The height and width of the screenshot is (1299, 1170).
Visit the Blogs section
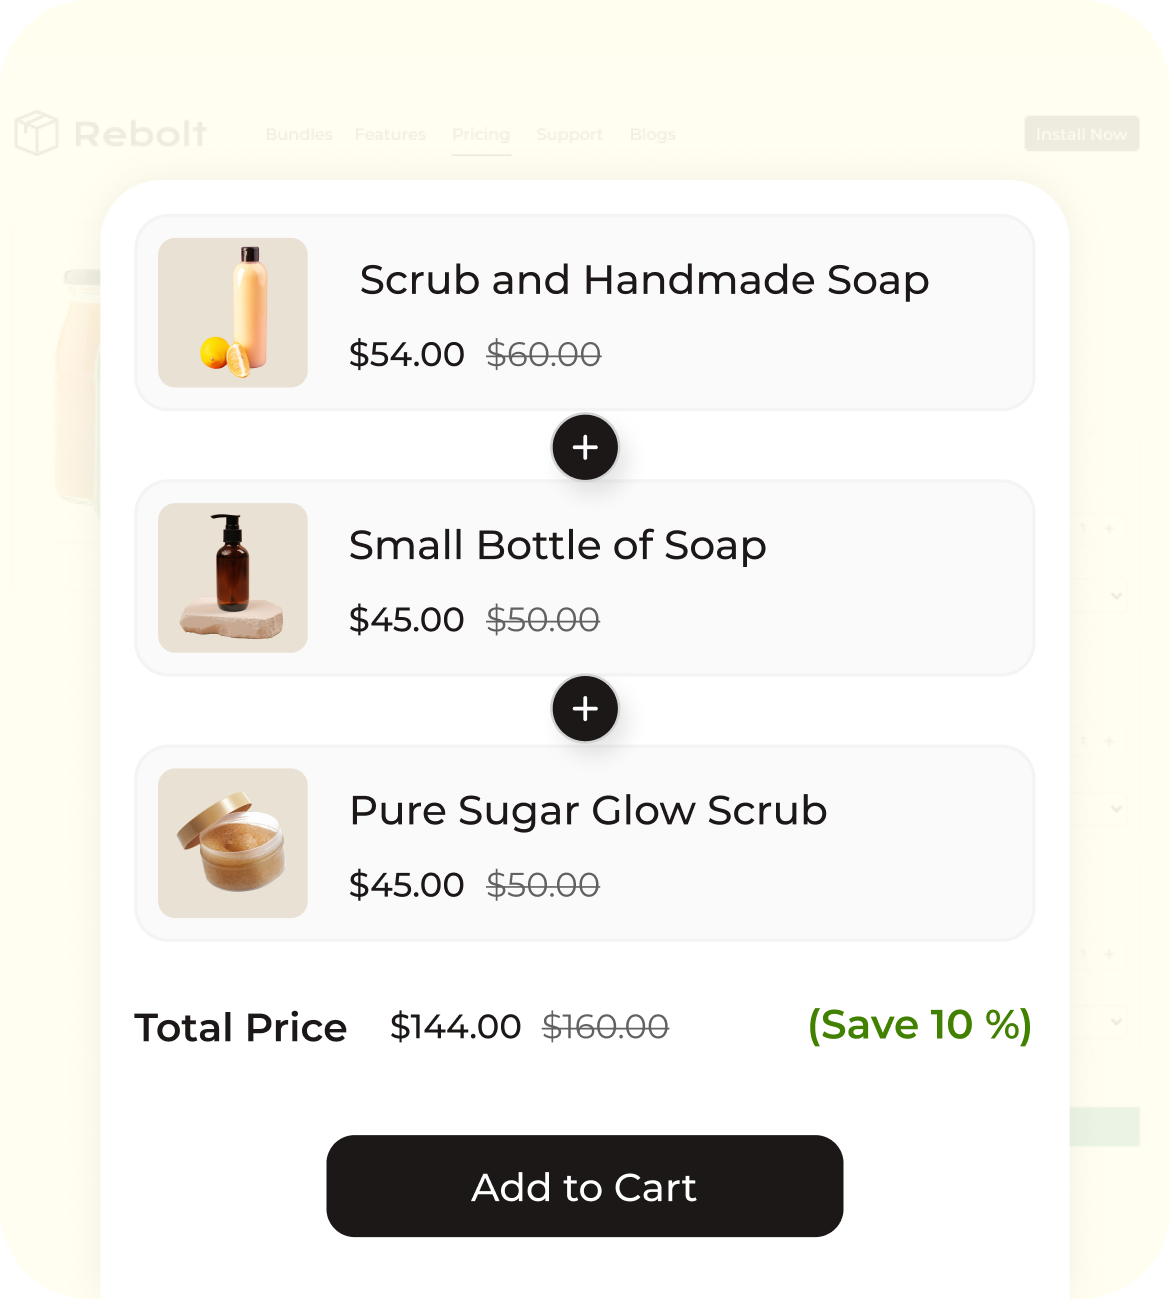click(653, 134)
